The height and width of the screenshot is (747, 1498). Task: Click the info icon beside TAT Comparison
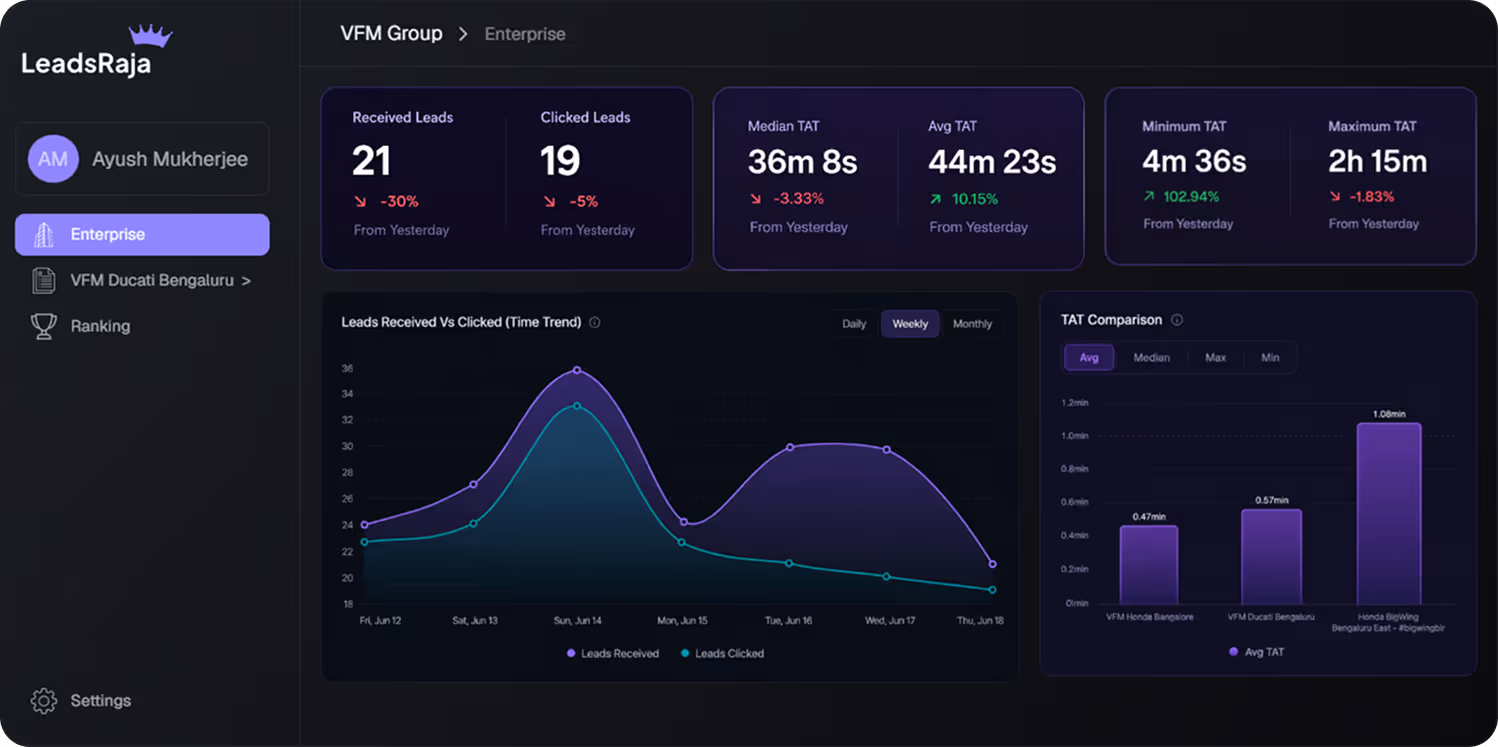pos(1177,320)
